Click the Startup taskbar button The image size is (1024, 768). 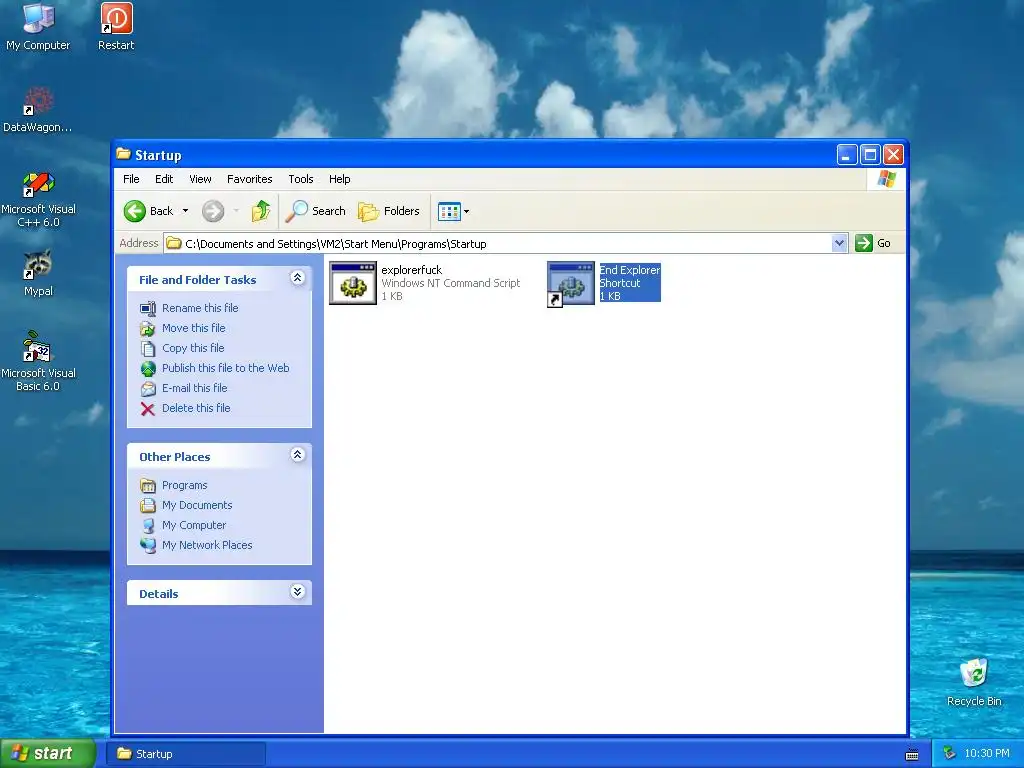(x=185, y=754)
